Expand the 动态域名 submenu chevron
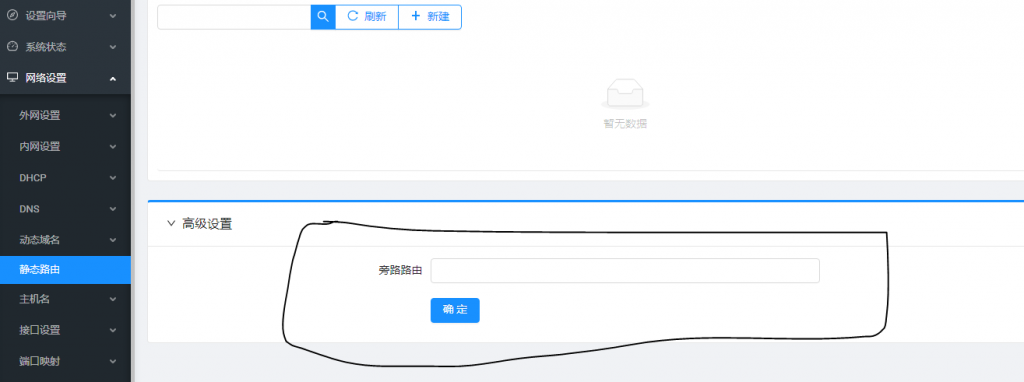1024x382 pixels. (x=113, y=240)
